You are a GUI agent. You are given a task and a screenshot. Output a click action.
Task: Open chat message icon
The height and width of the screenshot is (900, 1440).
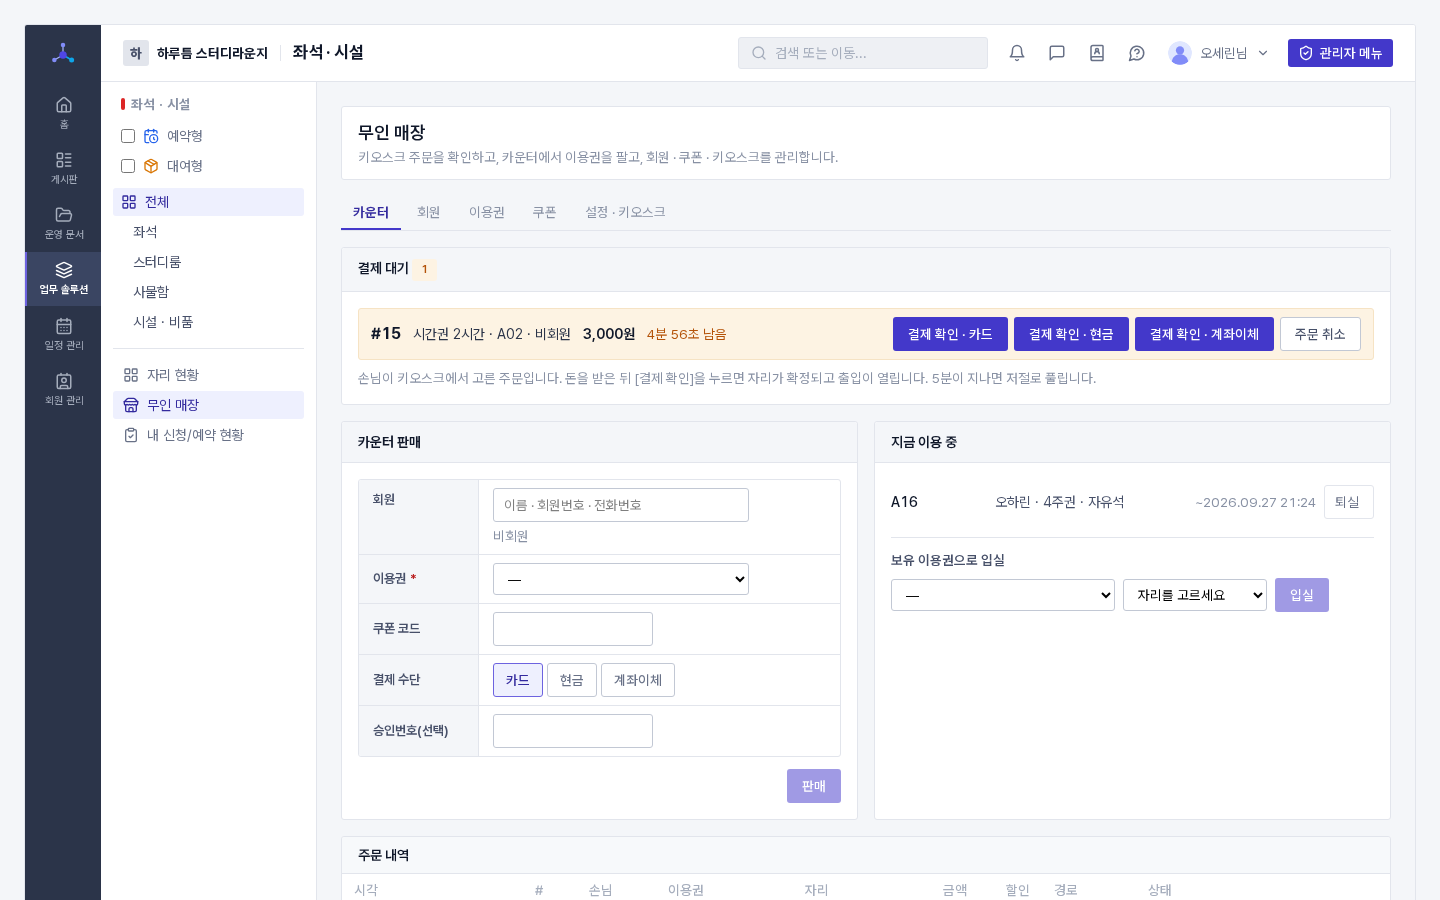click(1057, 53)
